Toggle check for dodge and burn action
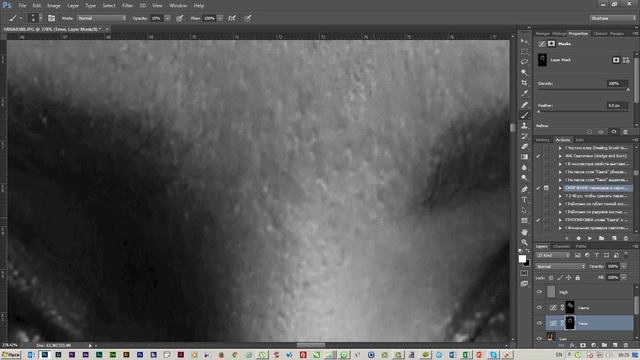The height and width of the screenshot is (360, 640). pyautogui.click(x=538, y=156)
